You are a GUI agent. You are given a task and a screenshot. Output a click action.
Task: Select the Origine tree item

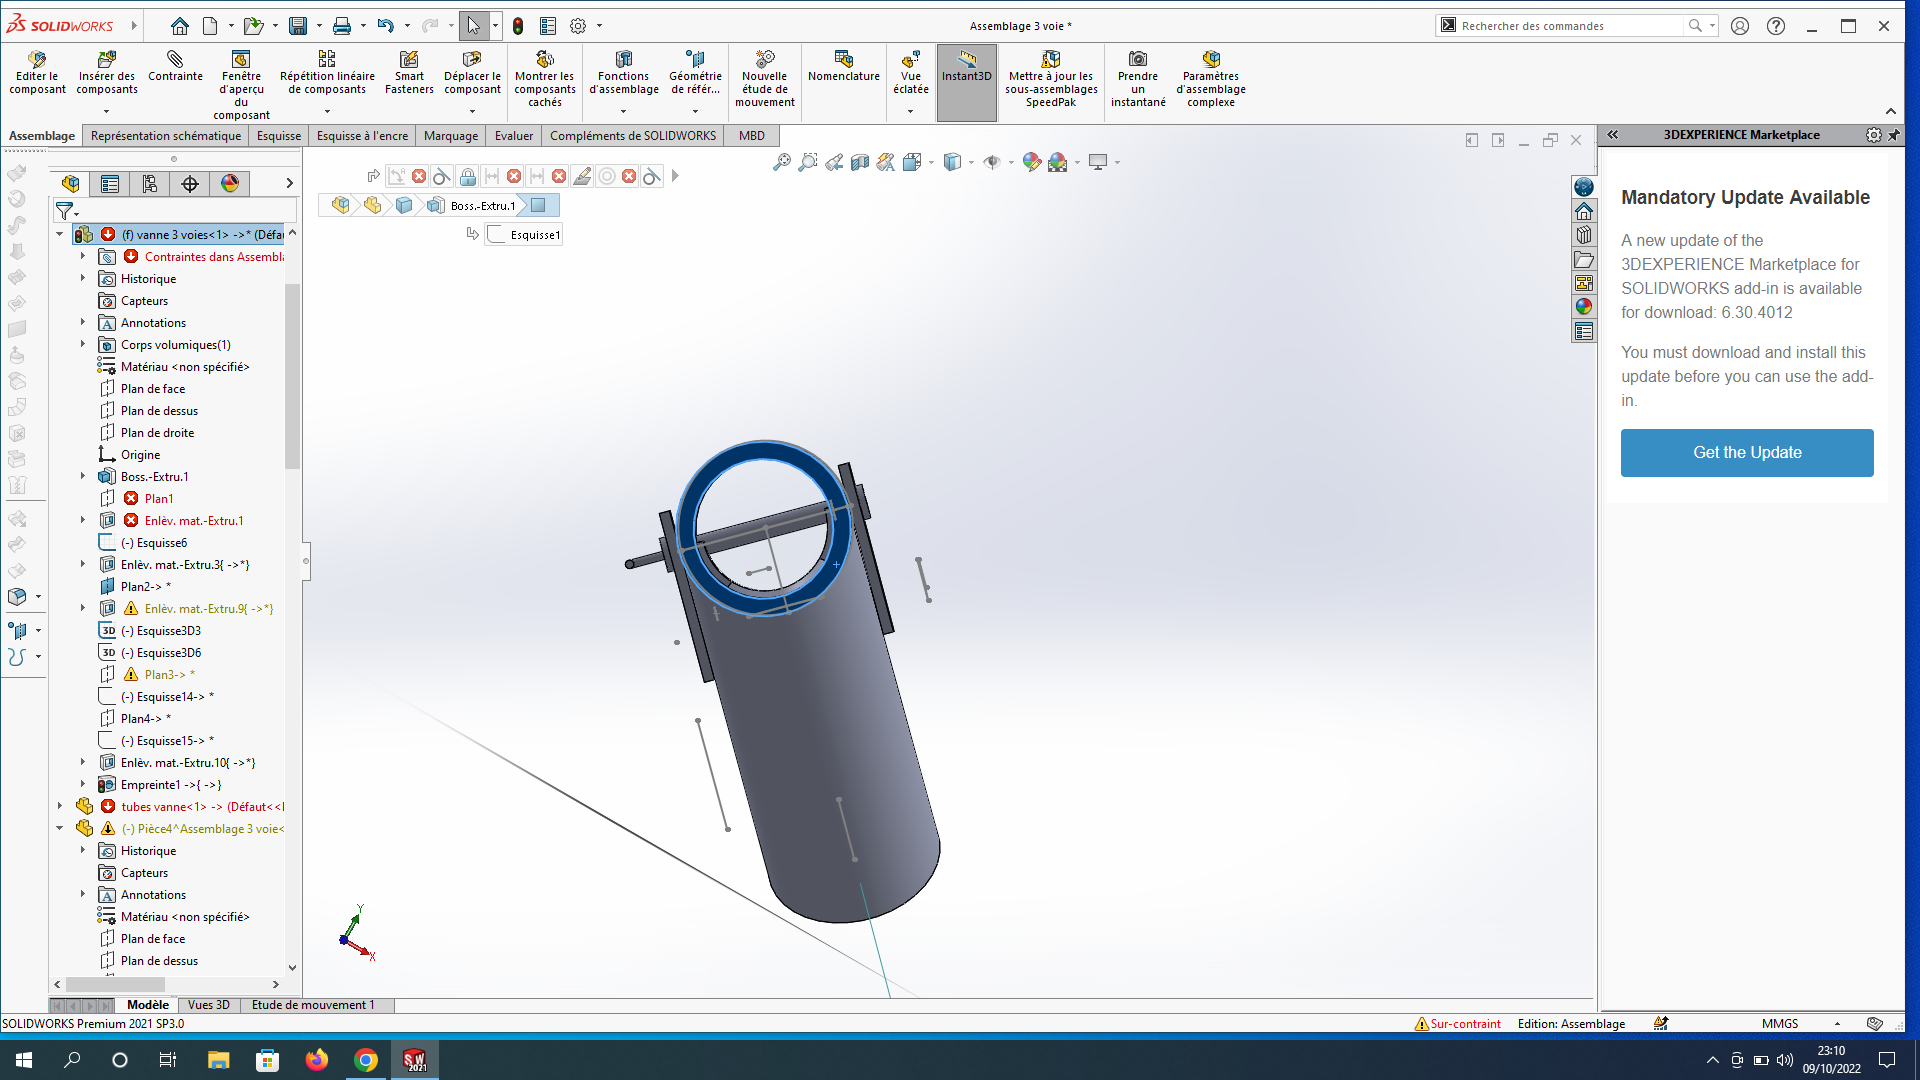point(140,455)
